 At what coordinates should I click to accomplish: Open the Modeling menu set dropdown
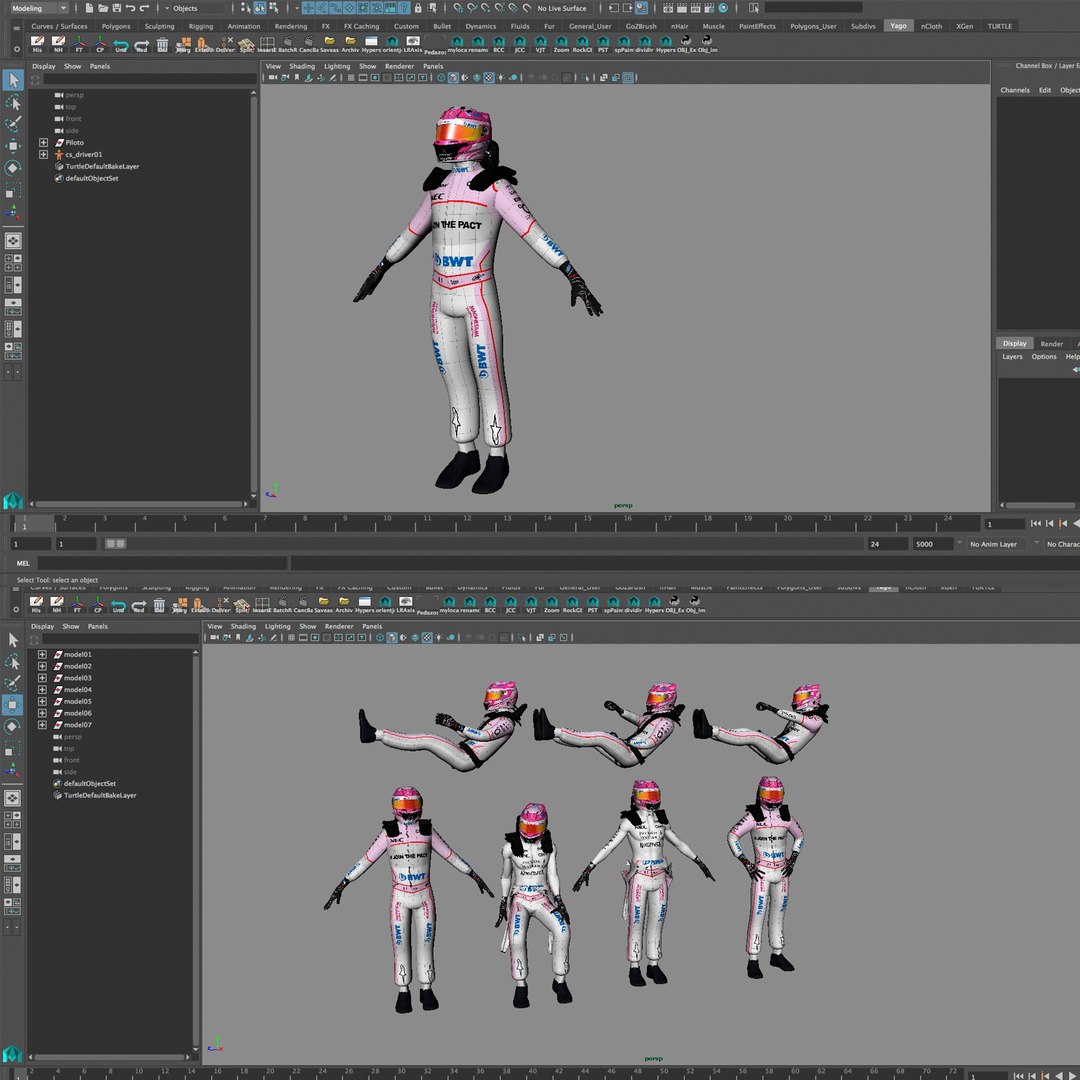click(39, 8)
